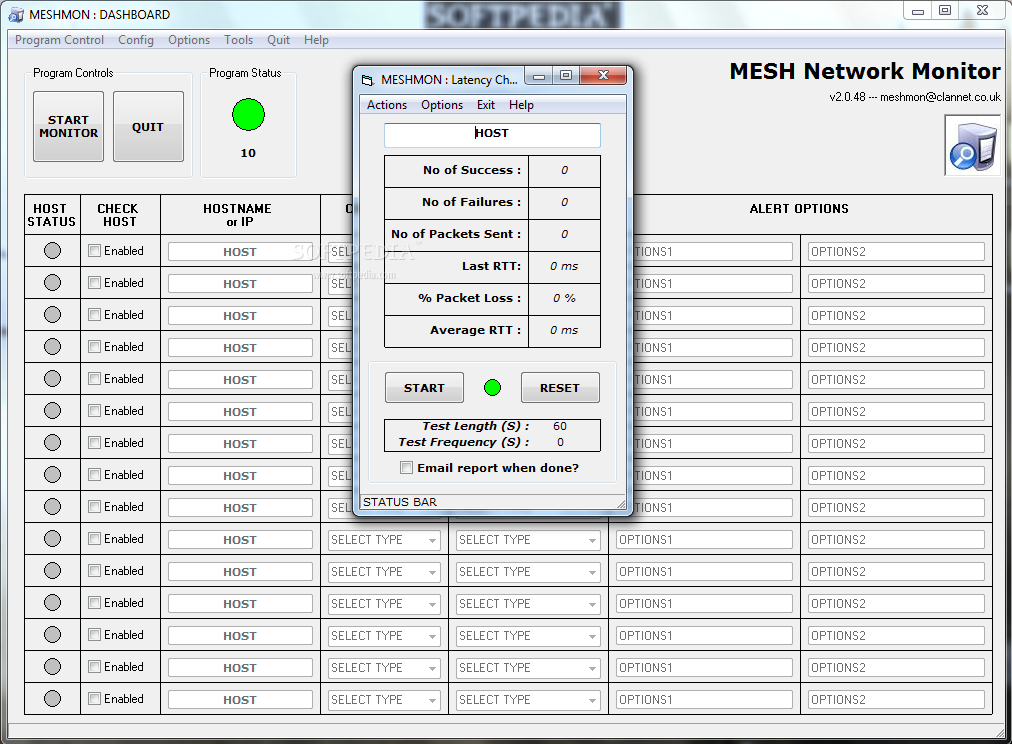Check 'Email report when done?' box
Image resolution: width=1012 pixels, height=744 pixels.
406,468
